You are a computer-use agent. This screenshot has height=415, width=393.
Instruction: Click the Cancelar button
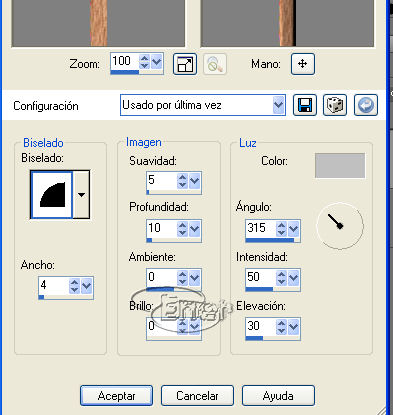pyautogui.click(x=197, y=396)
